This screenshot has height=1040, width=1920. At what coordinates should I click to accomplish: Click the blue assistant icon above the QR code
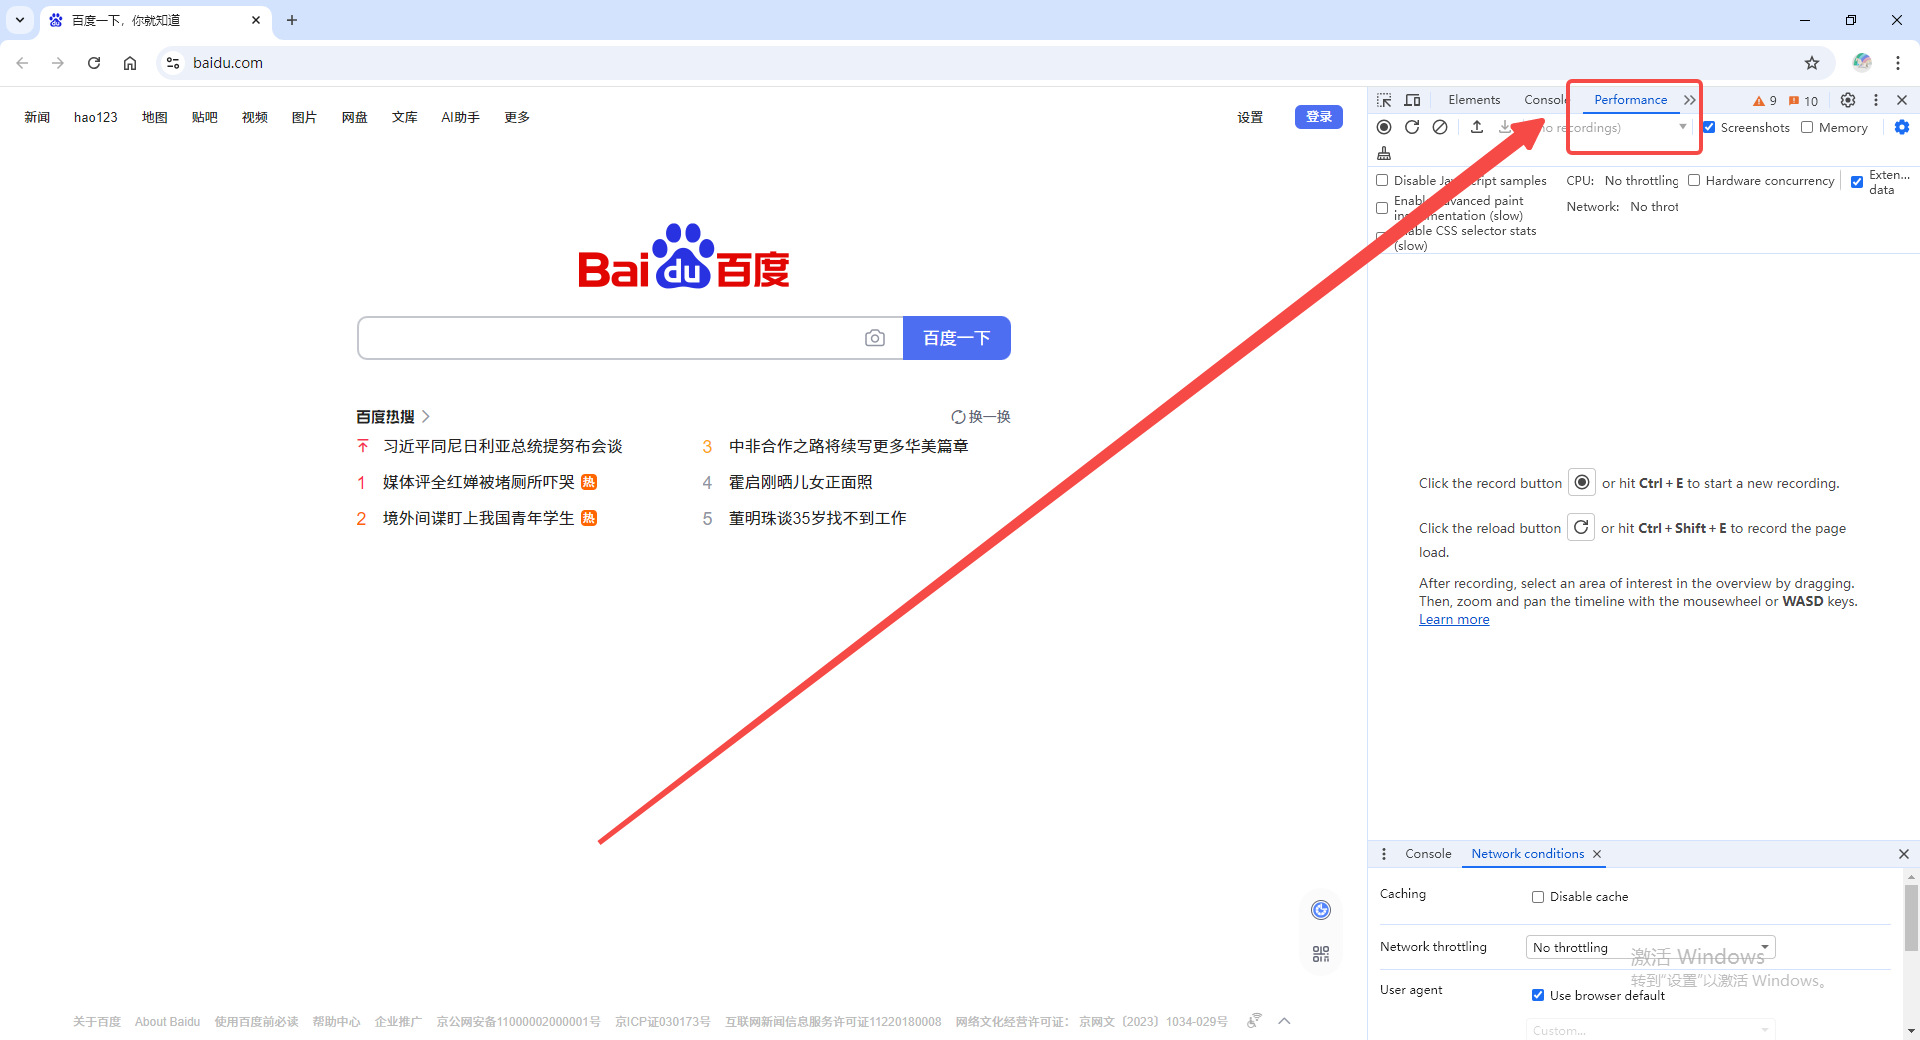point(1321,910)
